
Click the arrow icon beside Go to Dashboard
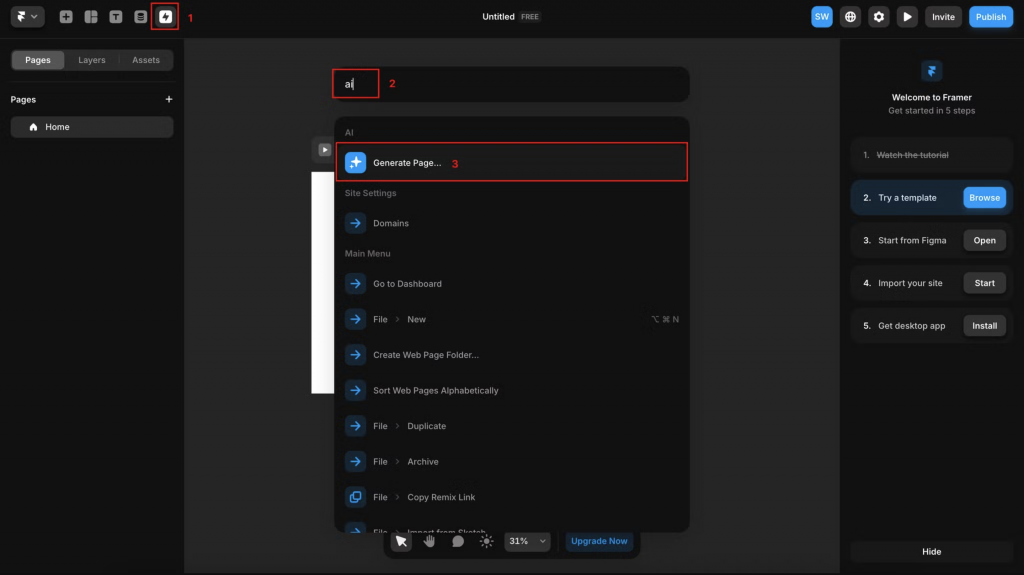point(355,284)
